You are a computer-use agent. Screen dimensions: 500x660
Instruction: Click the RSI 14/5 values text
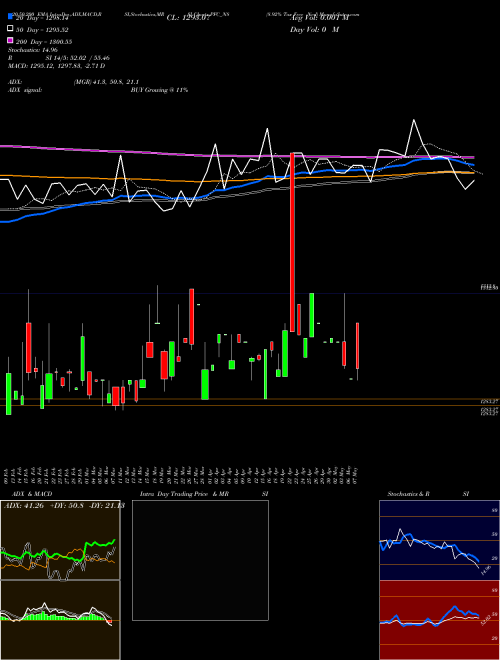click(78, 58)
